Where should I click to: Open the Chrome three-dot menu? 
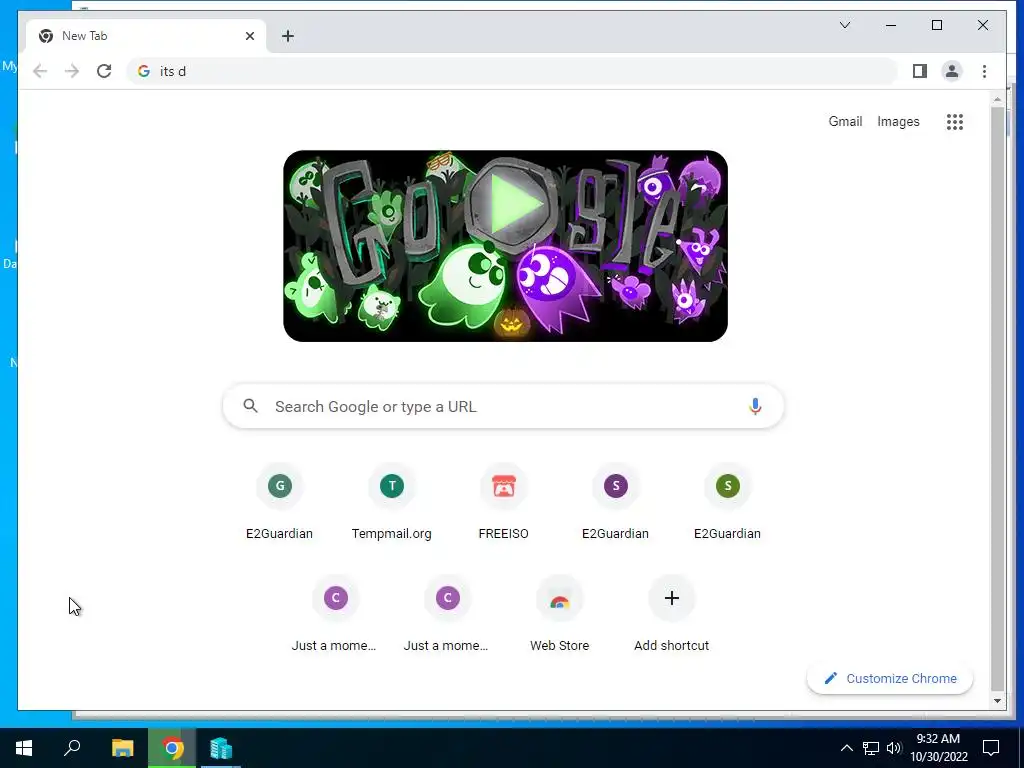click(x=984, y=71)
